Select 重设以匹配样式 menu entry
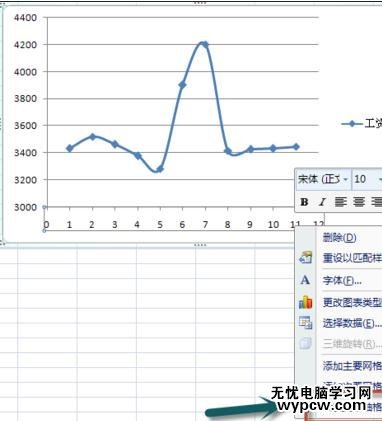Screen dimensions: 382x421 pos(352,258)
